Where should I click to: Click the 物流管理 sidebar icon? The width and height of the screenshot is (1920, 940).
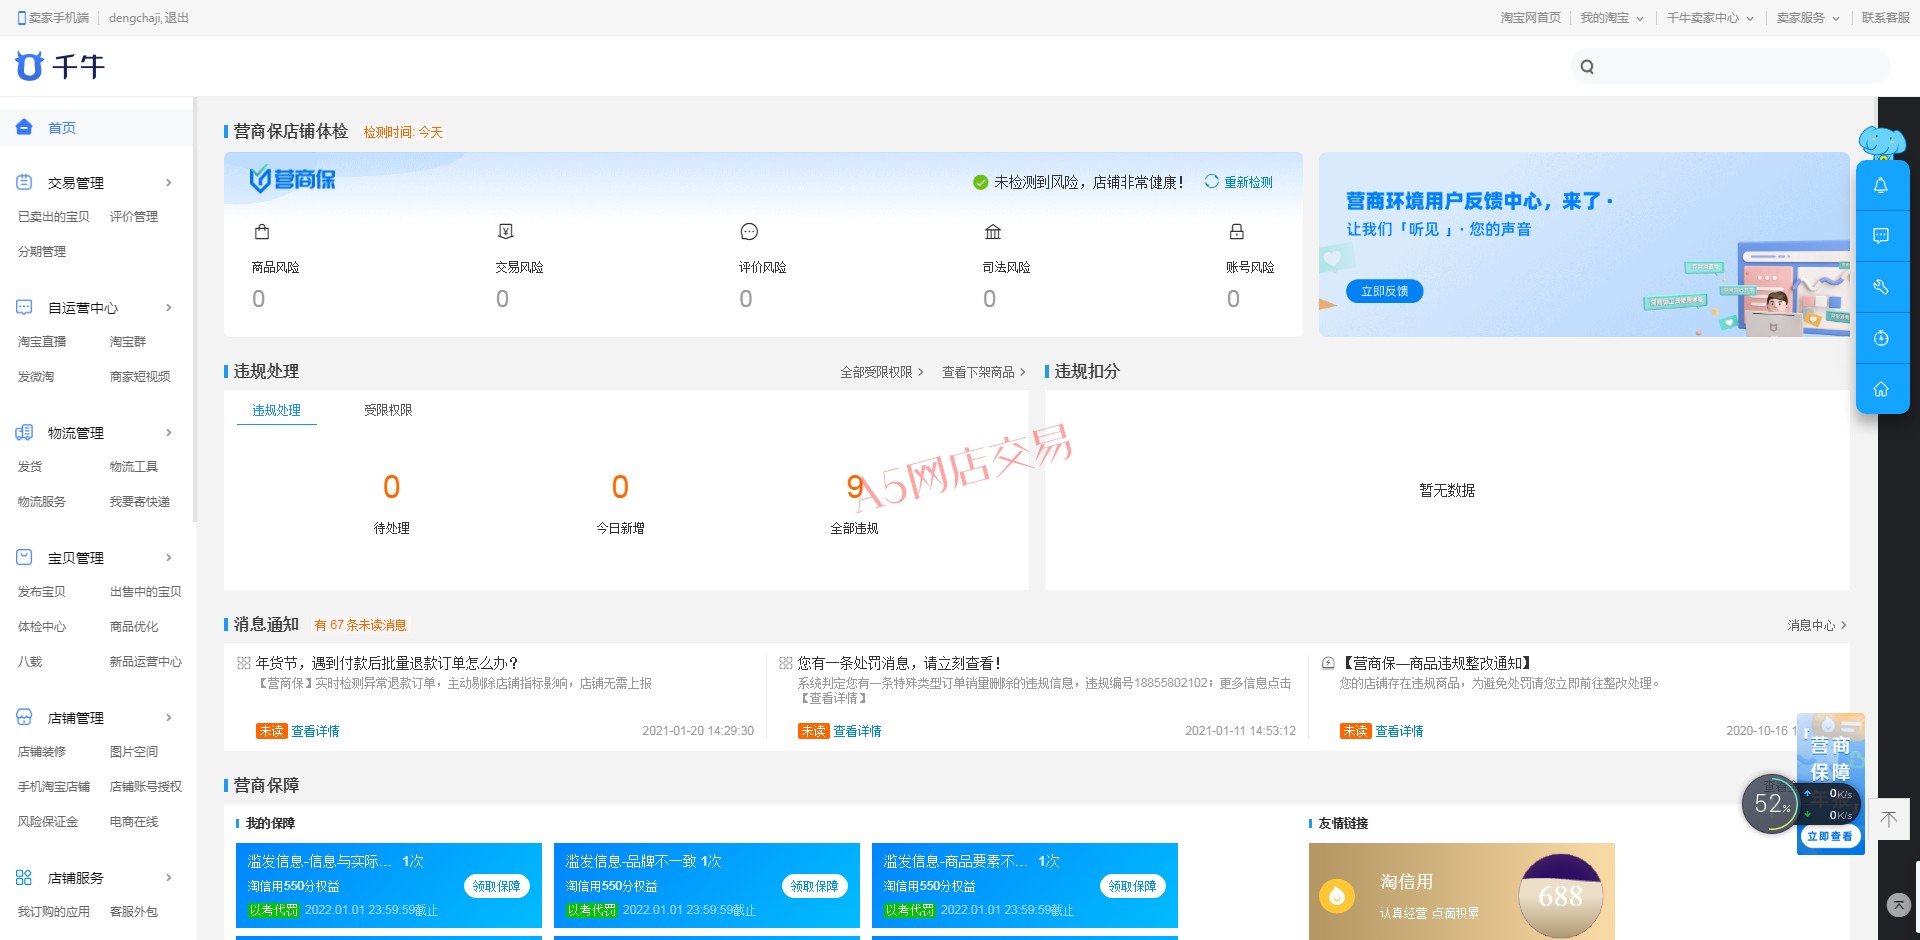click(24, 432)
